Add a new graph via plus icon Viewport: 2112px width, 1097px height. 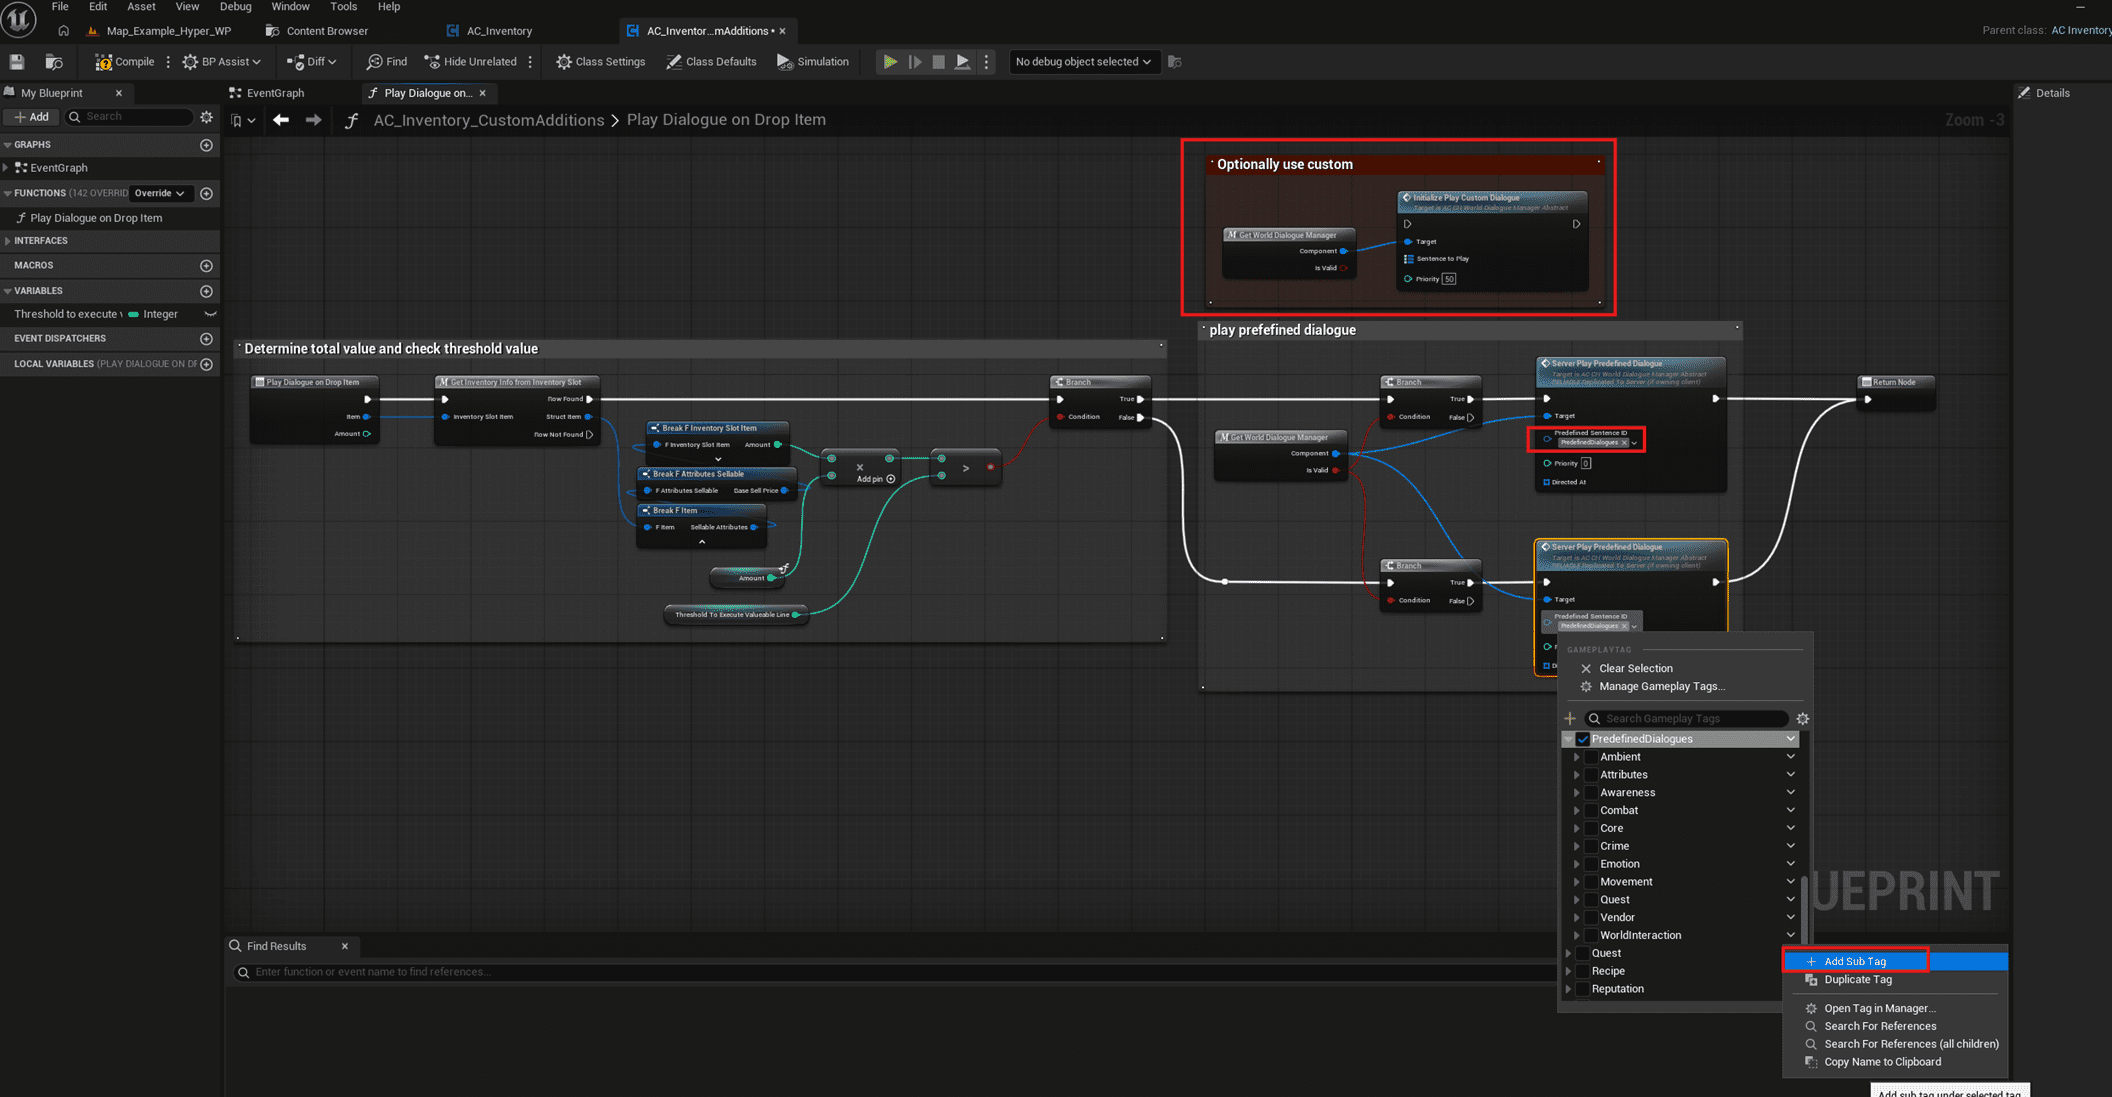pyautogui.click(x=207, y=145)
